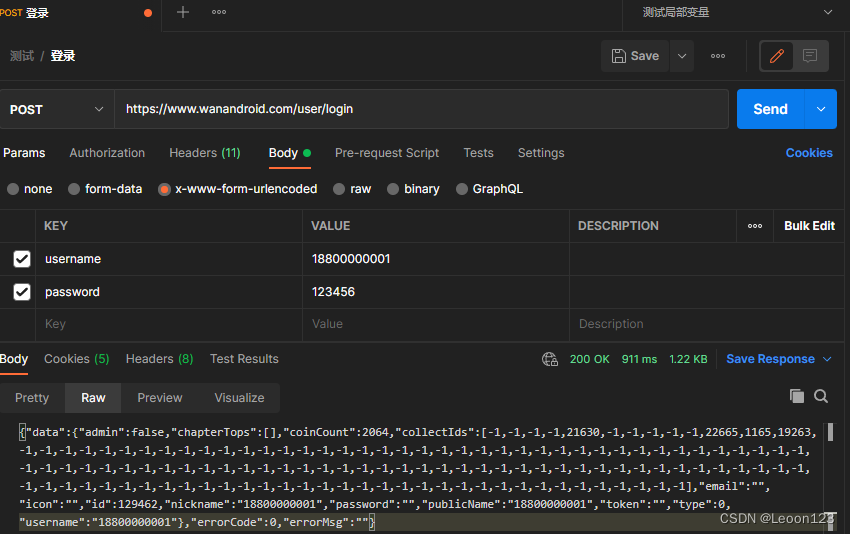Screen dimensions: 850x534
Task: Click the 200 OK status
Action: tap(589, 359)
